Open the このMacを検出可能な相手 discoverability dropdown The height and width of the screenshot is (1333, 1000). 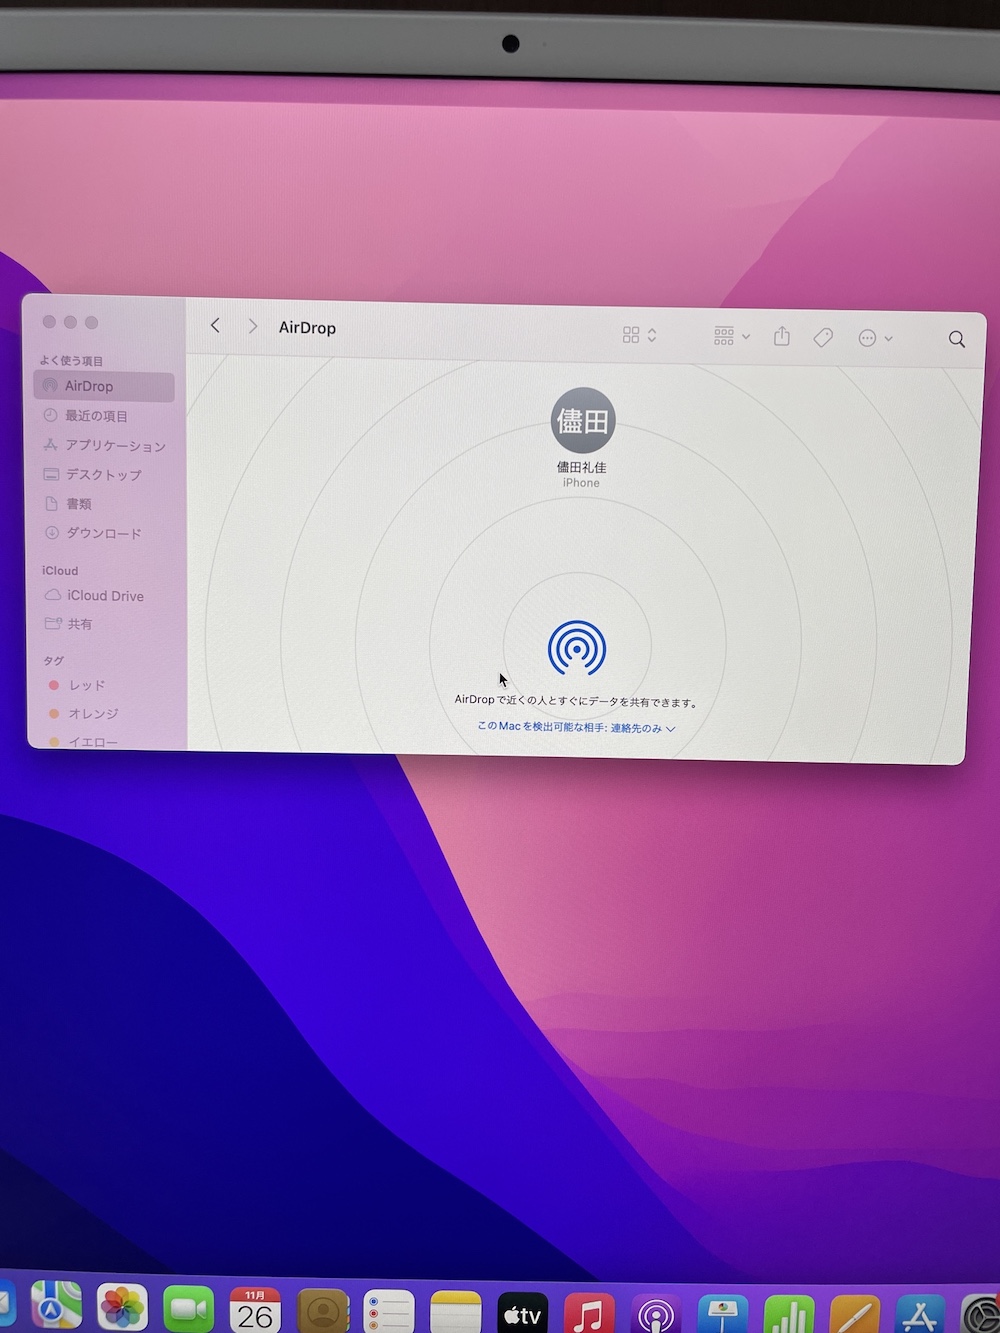coord(576,727)
